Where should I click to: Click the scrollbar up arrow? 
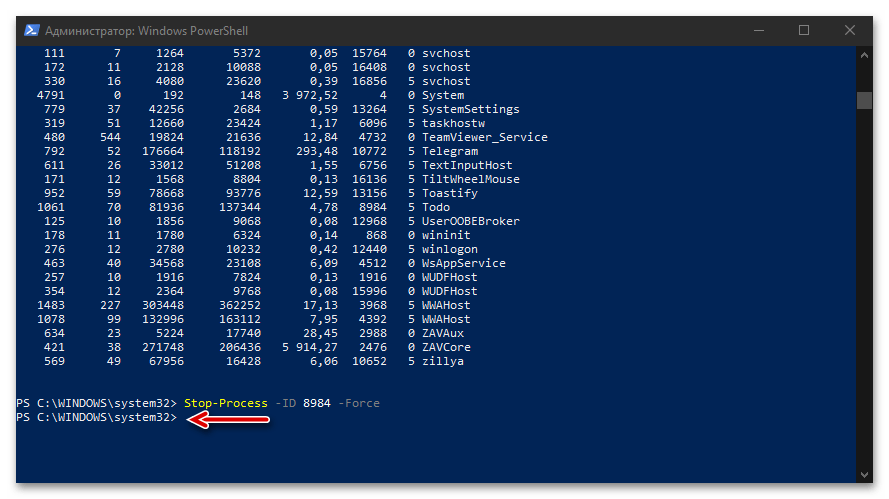click(864, 52)
